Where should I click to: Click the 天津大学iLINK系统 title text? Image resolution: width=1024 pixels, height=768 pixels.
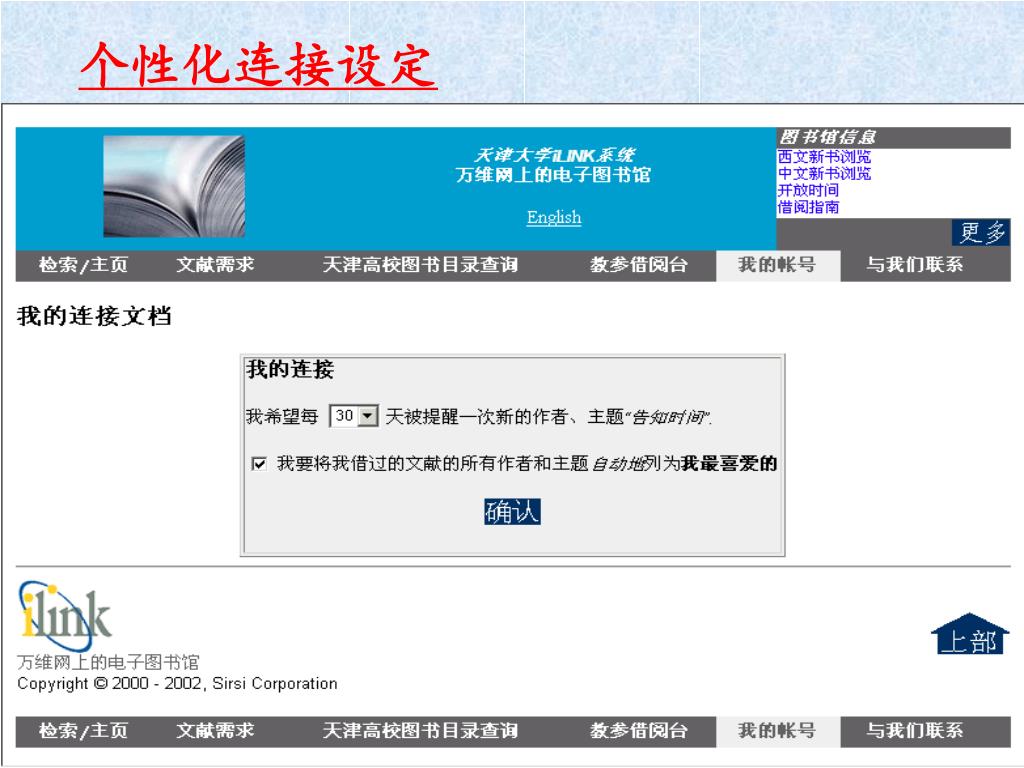click(554, 155)
